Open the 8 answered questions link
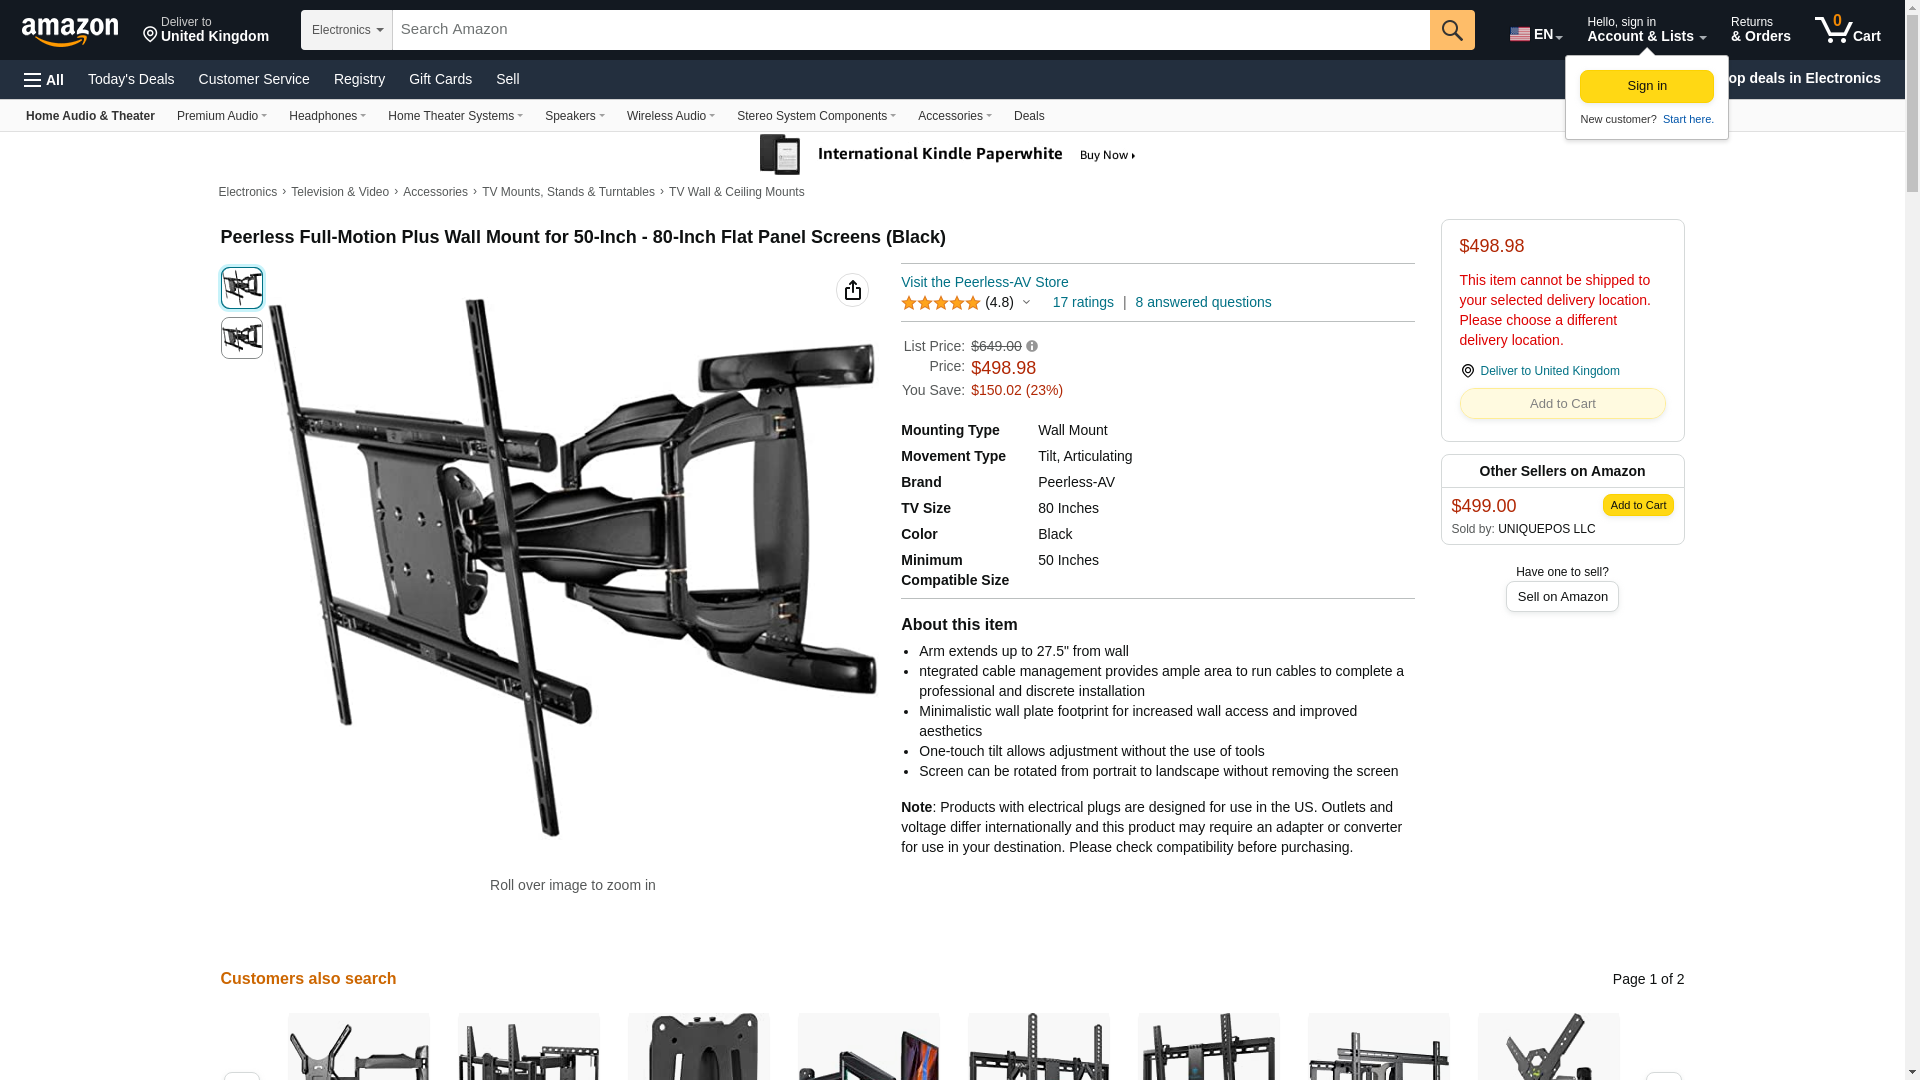The image size is (1920, 1080). (x=1203, y=303)
